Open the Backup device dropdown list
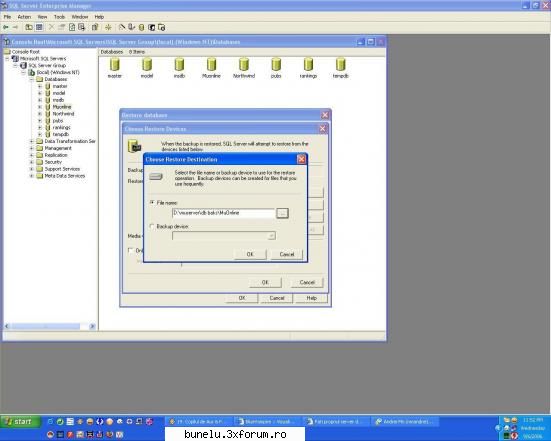 pyautogui.click(x=271, y=236)
